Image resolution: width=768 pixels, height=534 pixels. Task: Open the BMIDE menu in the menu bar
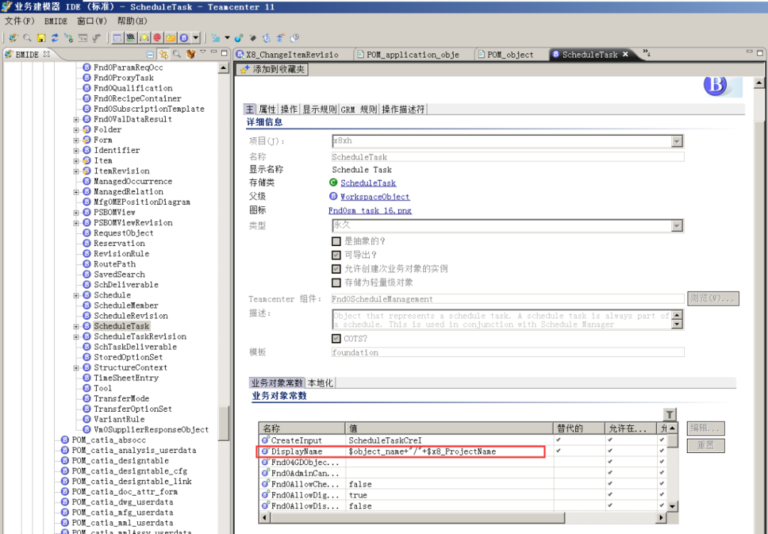(55, 21)
